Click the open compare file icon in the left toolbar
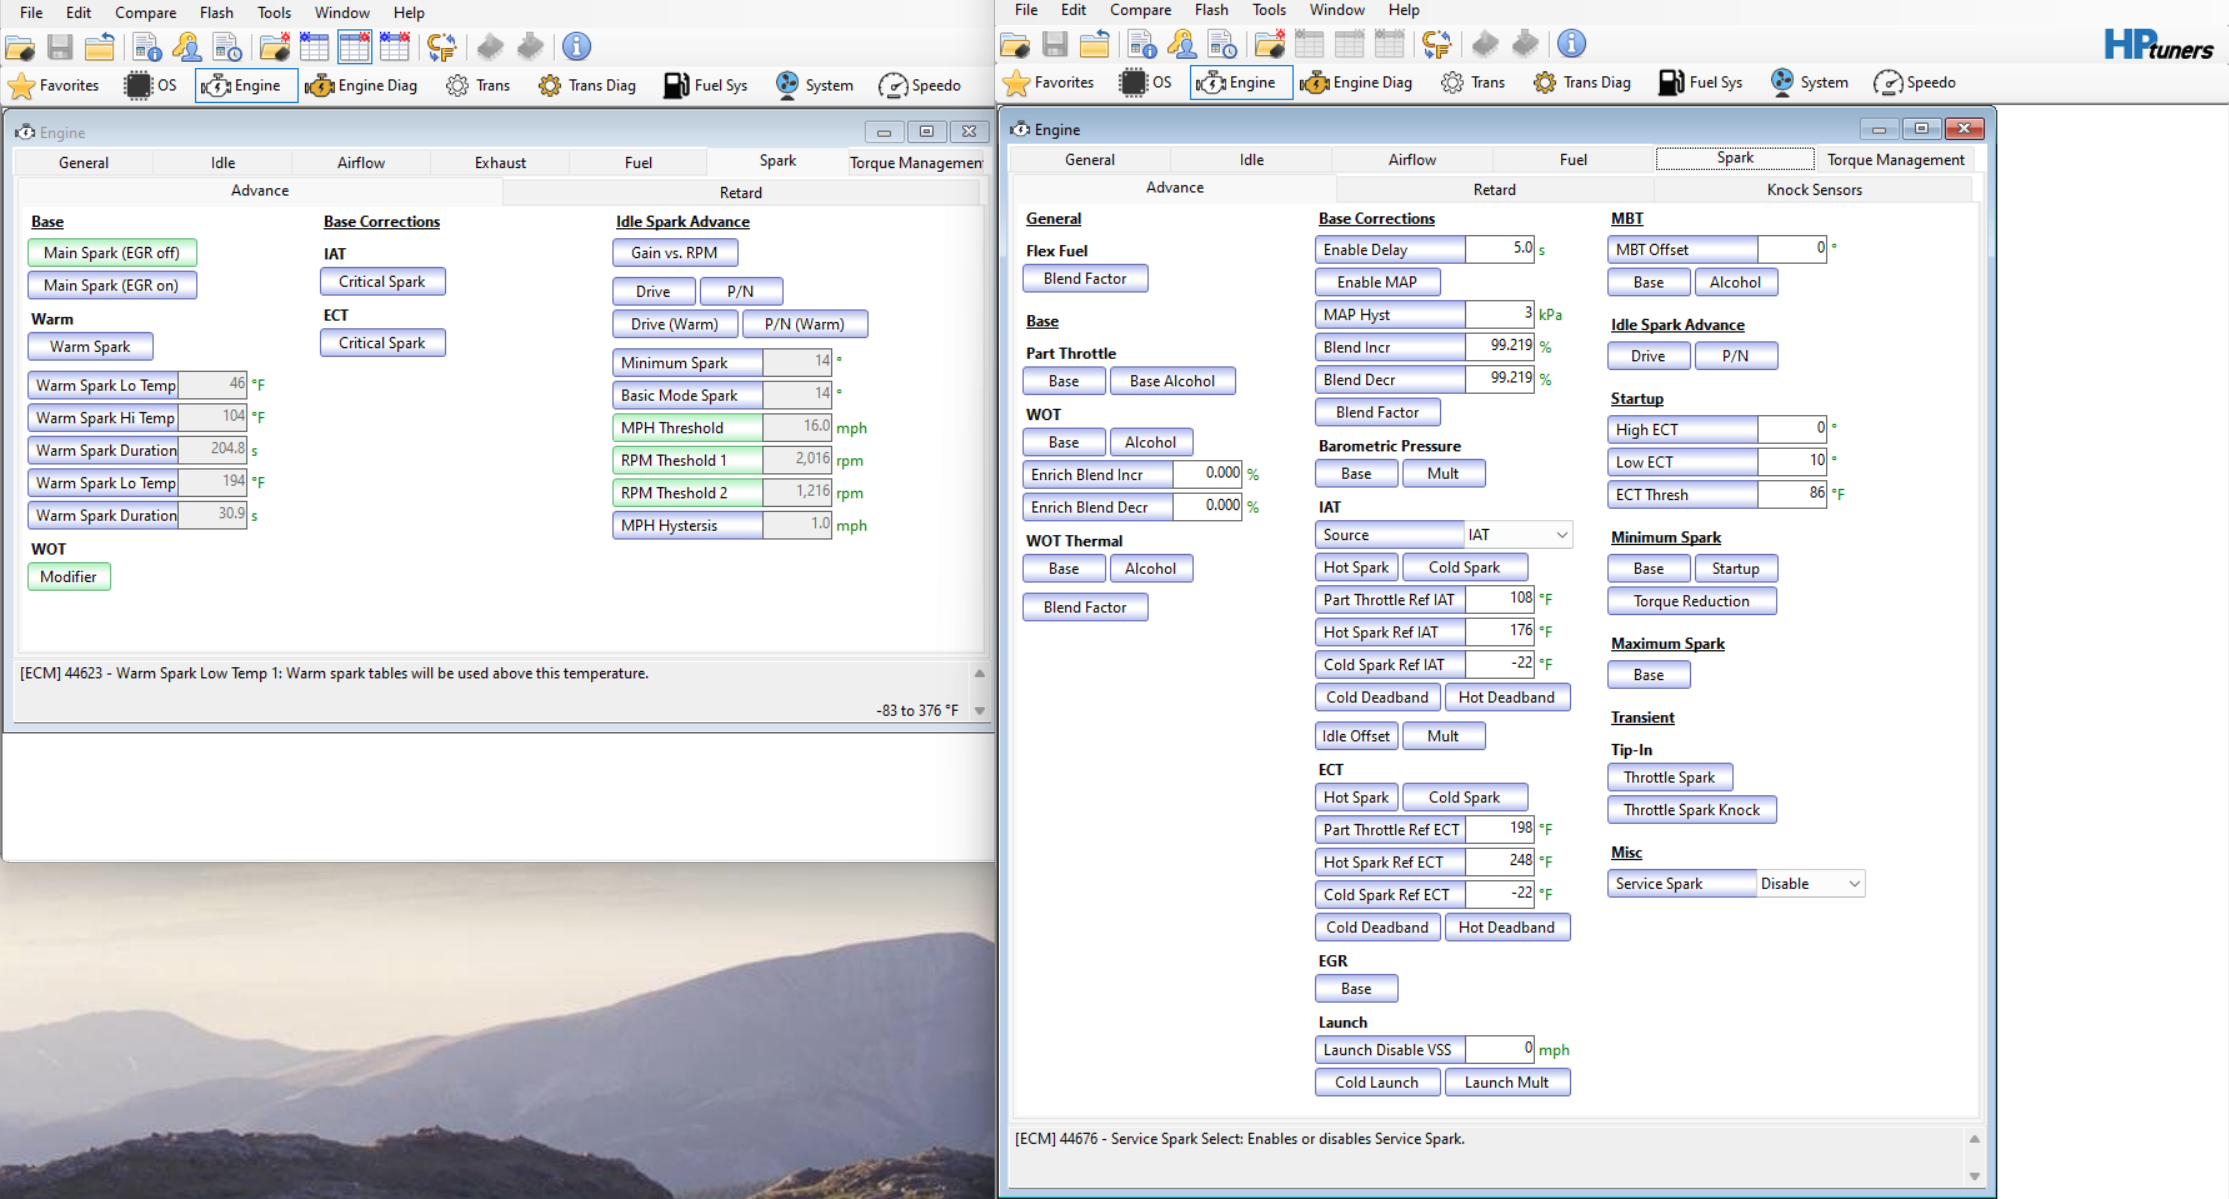The width and height of the screenshot is (2229, 1199). [x=274, y=46]
